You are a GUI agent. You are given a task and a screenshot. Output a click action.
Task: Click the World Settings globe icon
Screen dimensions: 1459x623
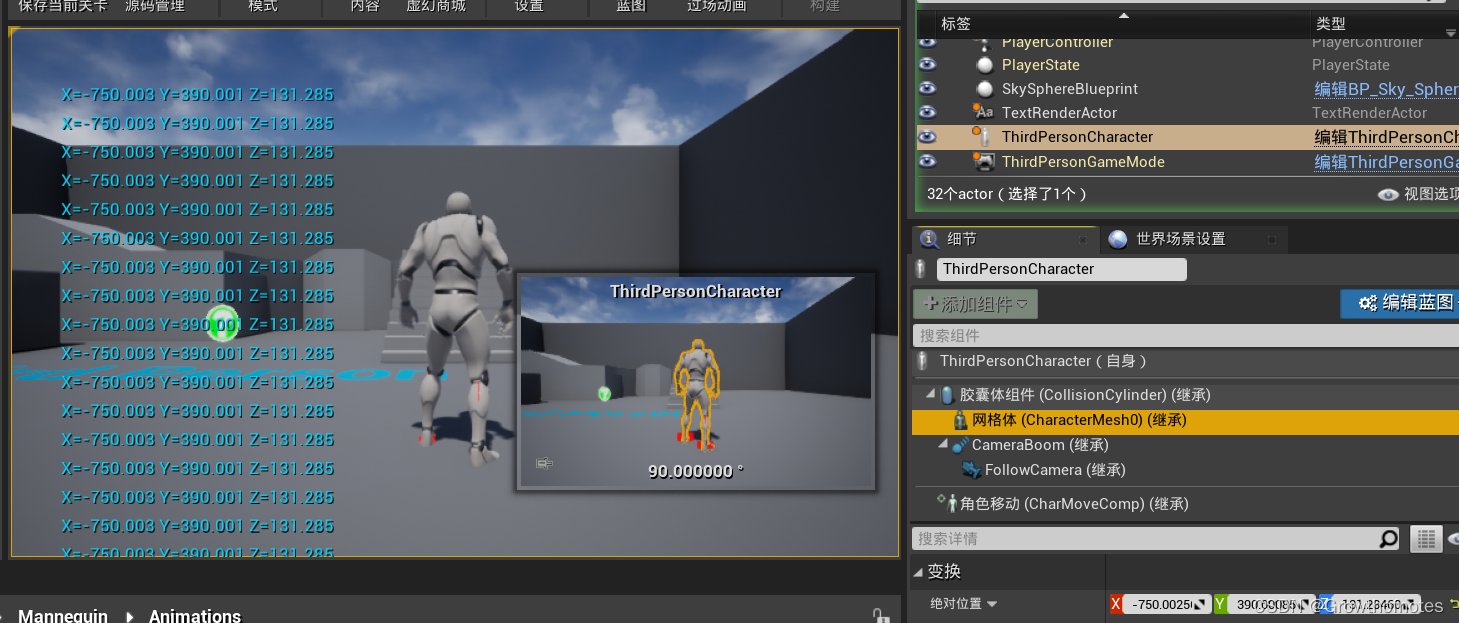pos(1118,239)
